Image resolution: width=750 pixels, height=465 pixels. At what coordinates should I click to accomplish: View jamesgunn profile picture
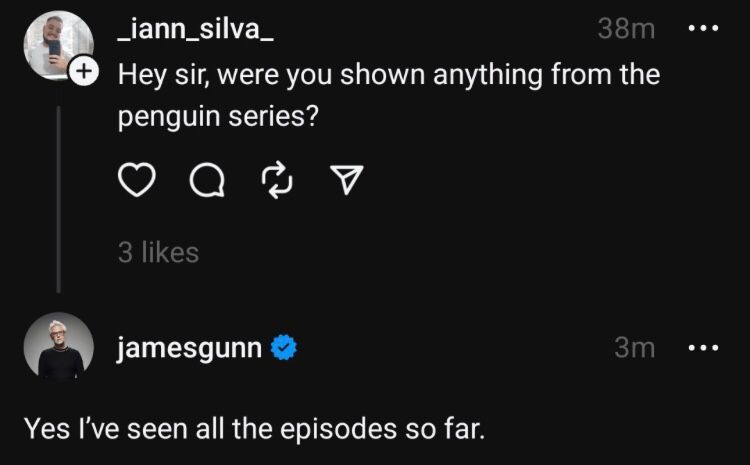(x=59, y=348)
